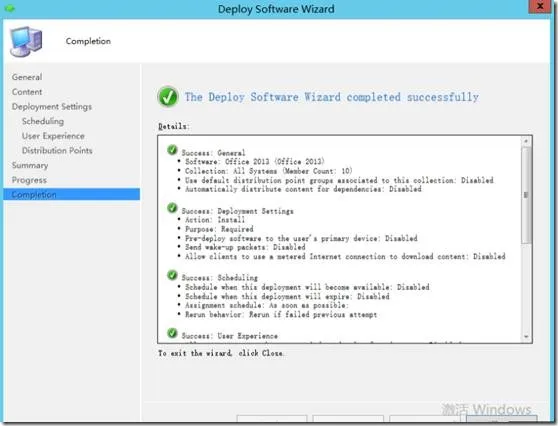Select the Content step in sidebar

27,92
